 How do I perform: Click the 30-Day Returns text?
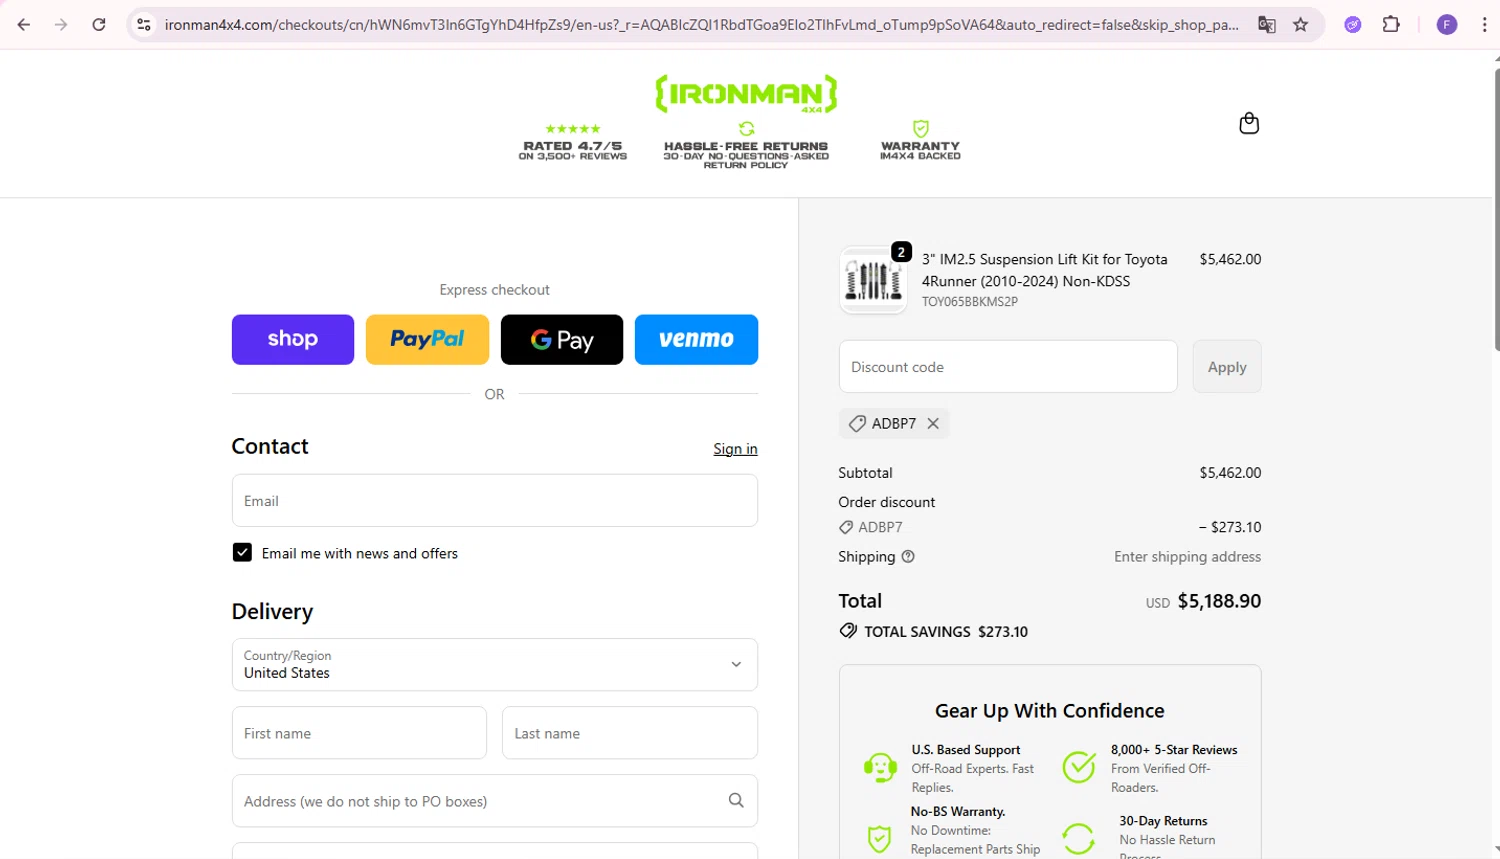tap(1163, 821)
